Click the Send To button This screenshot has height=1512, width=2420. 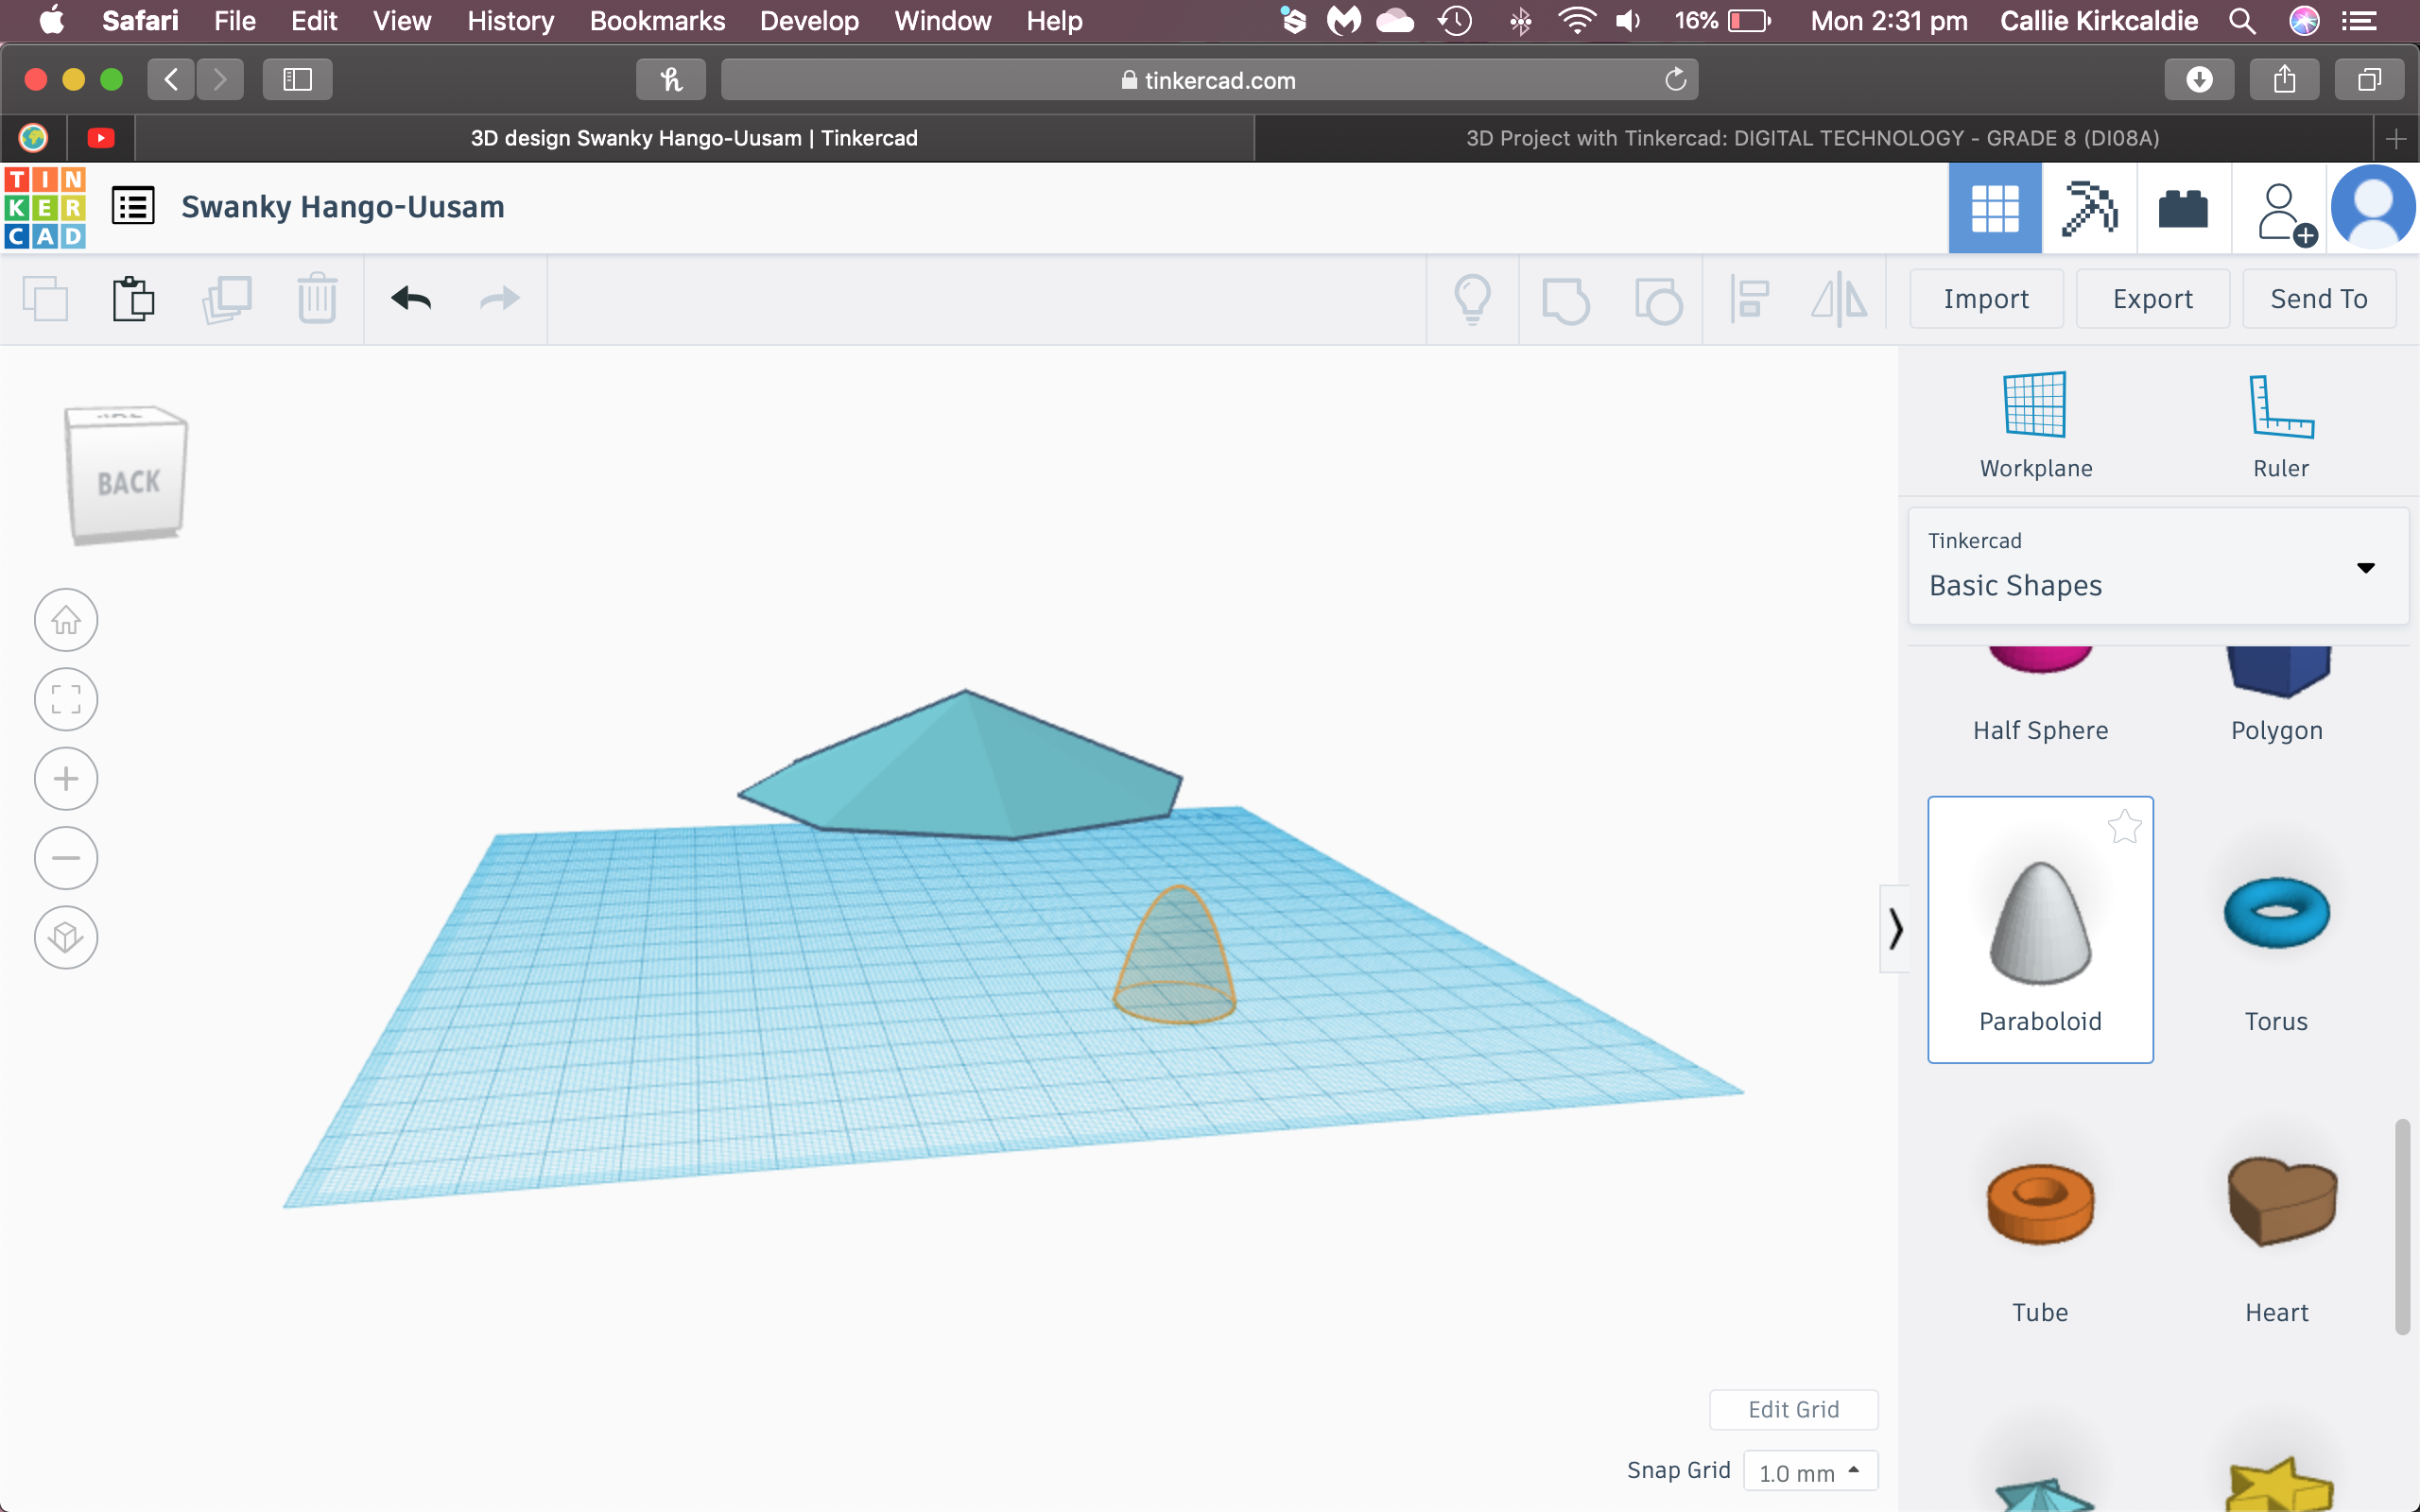pyautogui.click(x=2318, y=298)
